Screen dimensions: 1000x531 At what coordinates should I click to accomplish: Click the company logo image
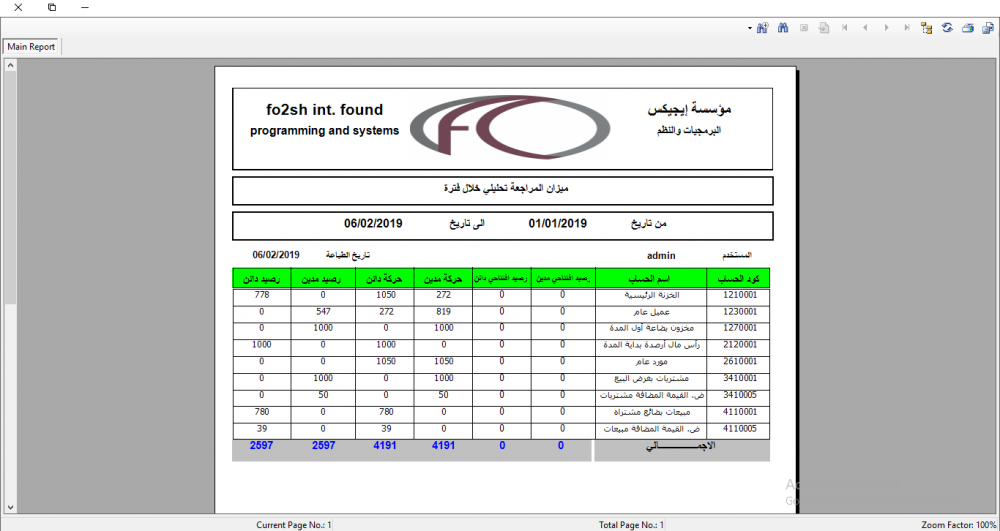509,127
